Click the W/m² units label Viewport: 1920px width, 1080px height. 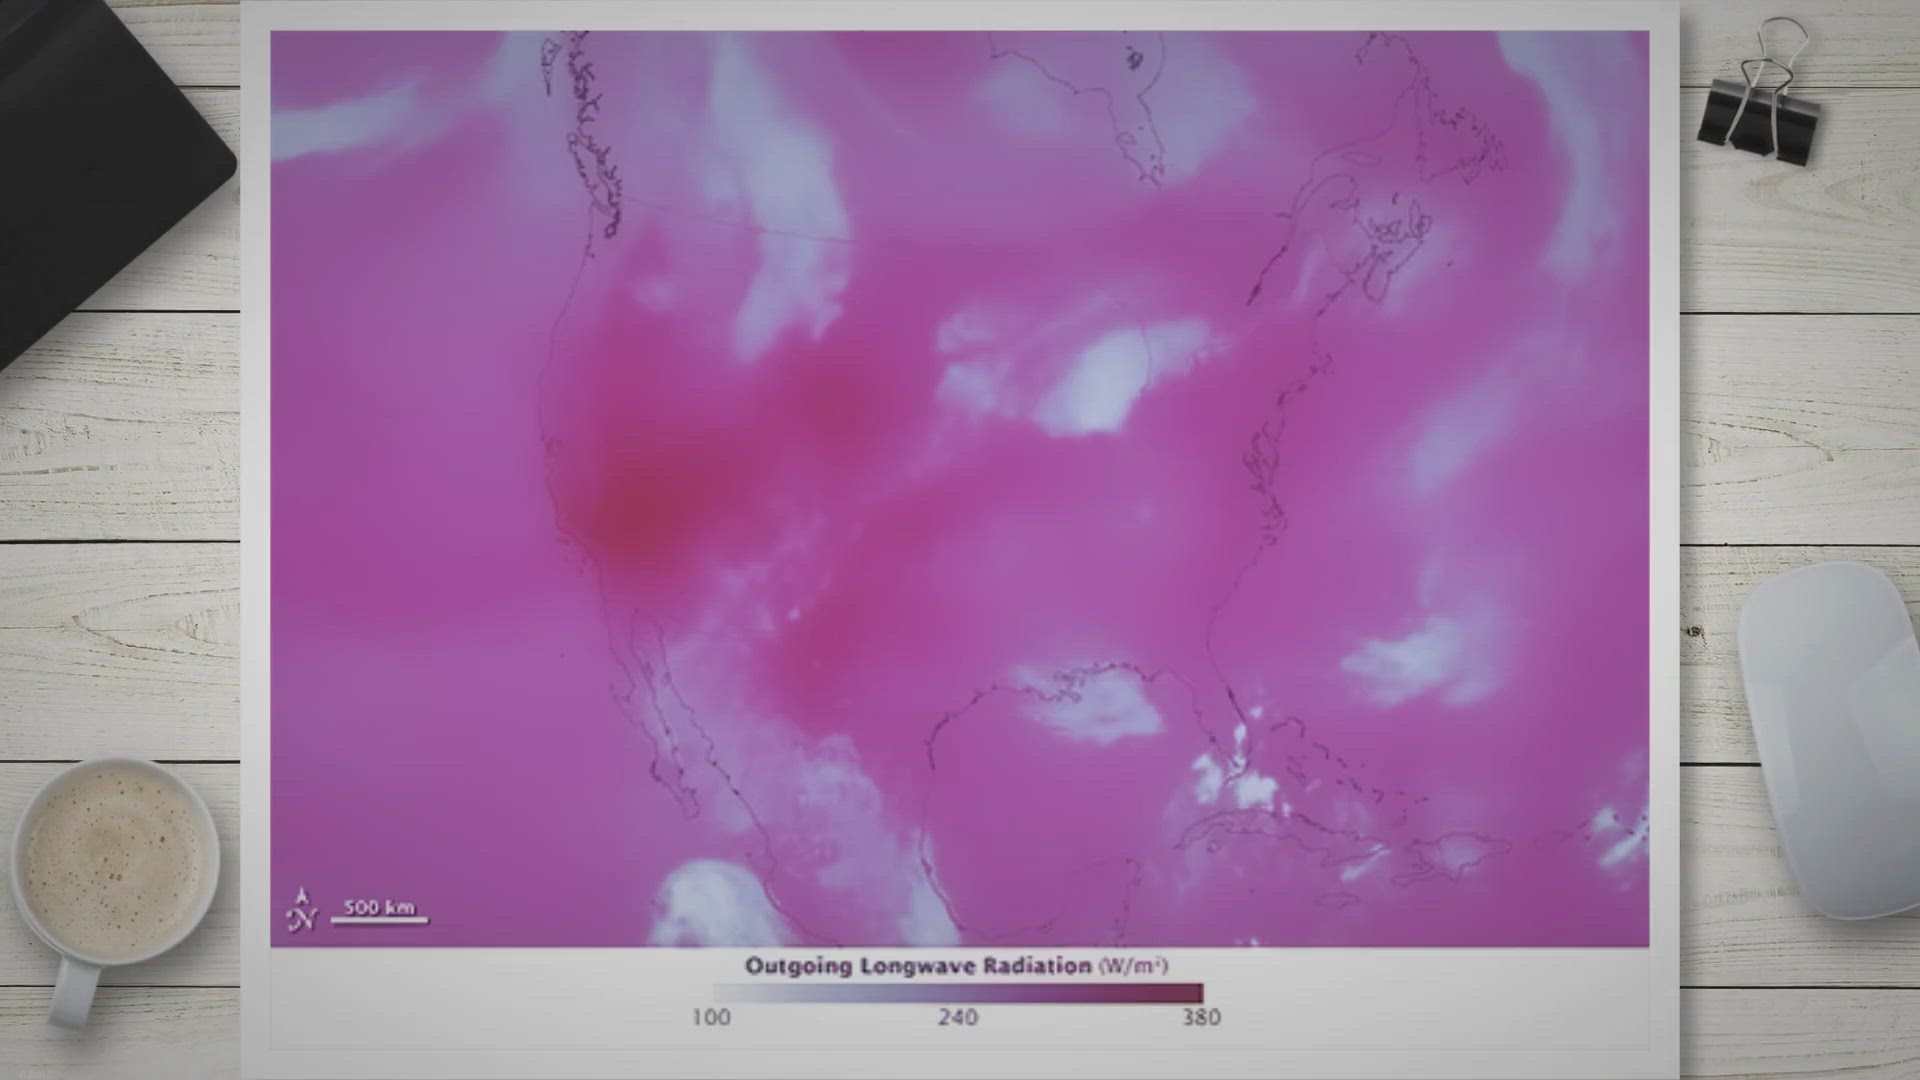tap(1133, 966)
